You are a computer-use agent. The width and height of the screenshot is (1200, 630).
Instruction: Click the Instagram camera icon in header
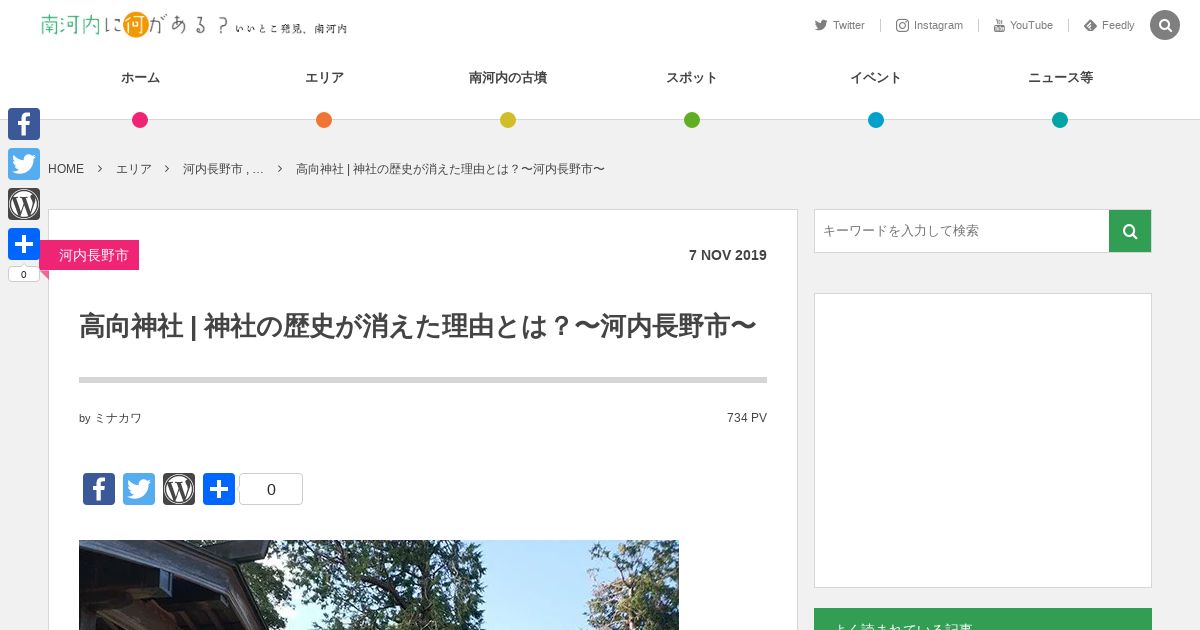[x=902, y=25]
